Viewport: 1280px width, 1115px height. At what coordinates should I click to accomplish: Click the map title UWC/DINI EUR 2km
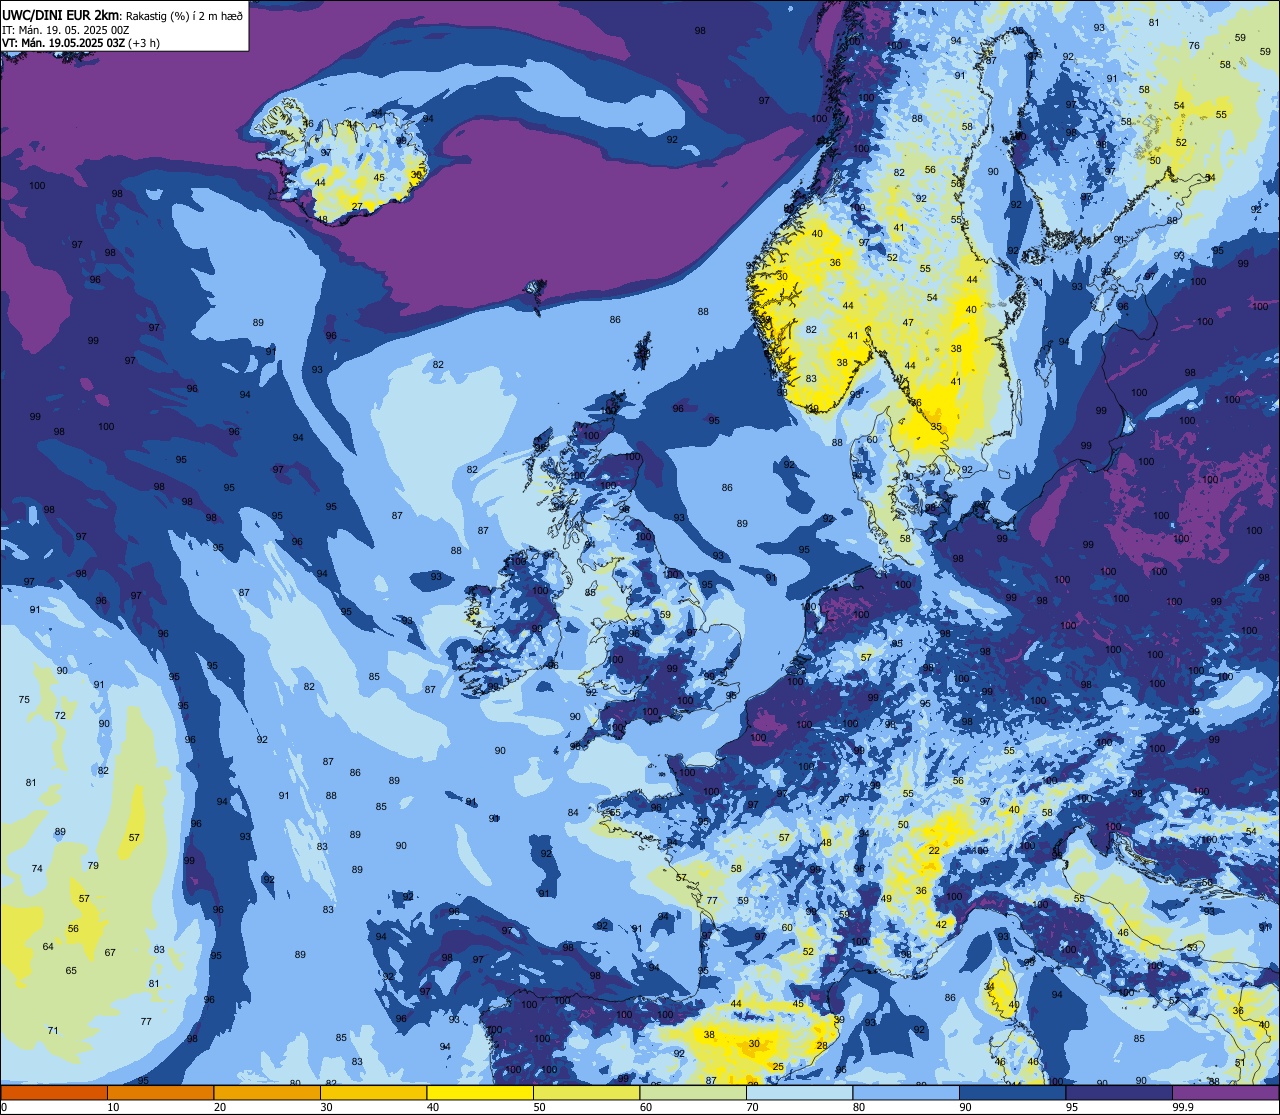(x=61, y=14)
